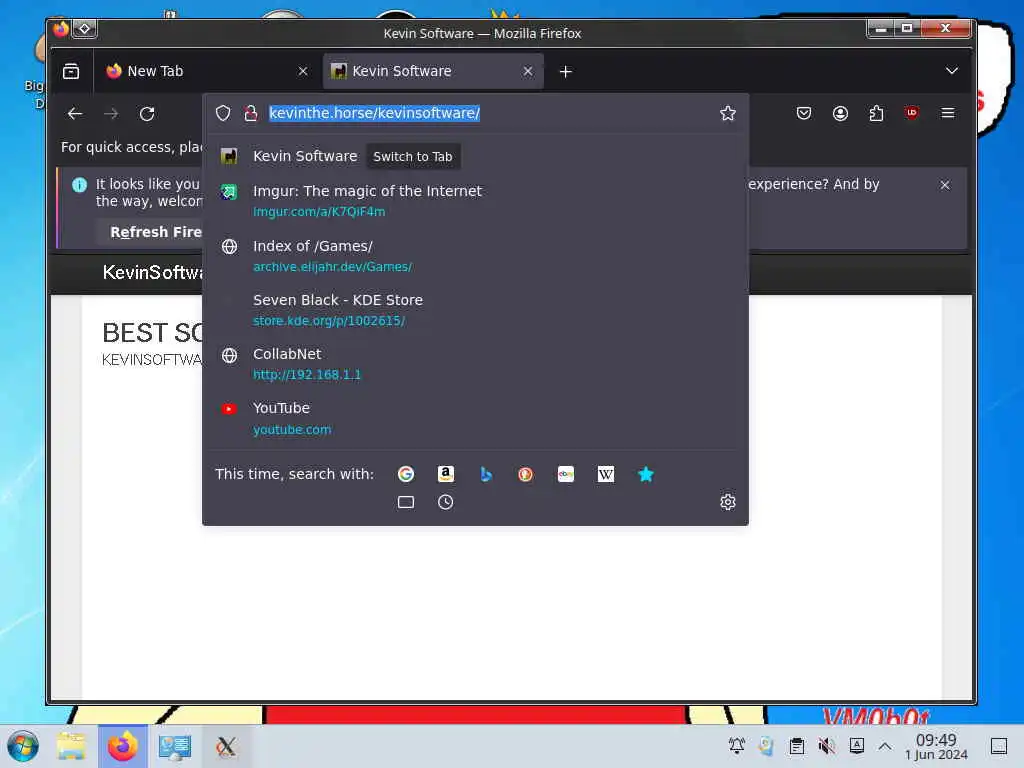Open Firefox View from the tab bar
This screenshot has height=768, width=1024.
coord(71,71)
